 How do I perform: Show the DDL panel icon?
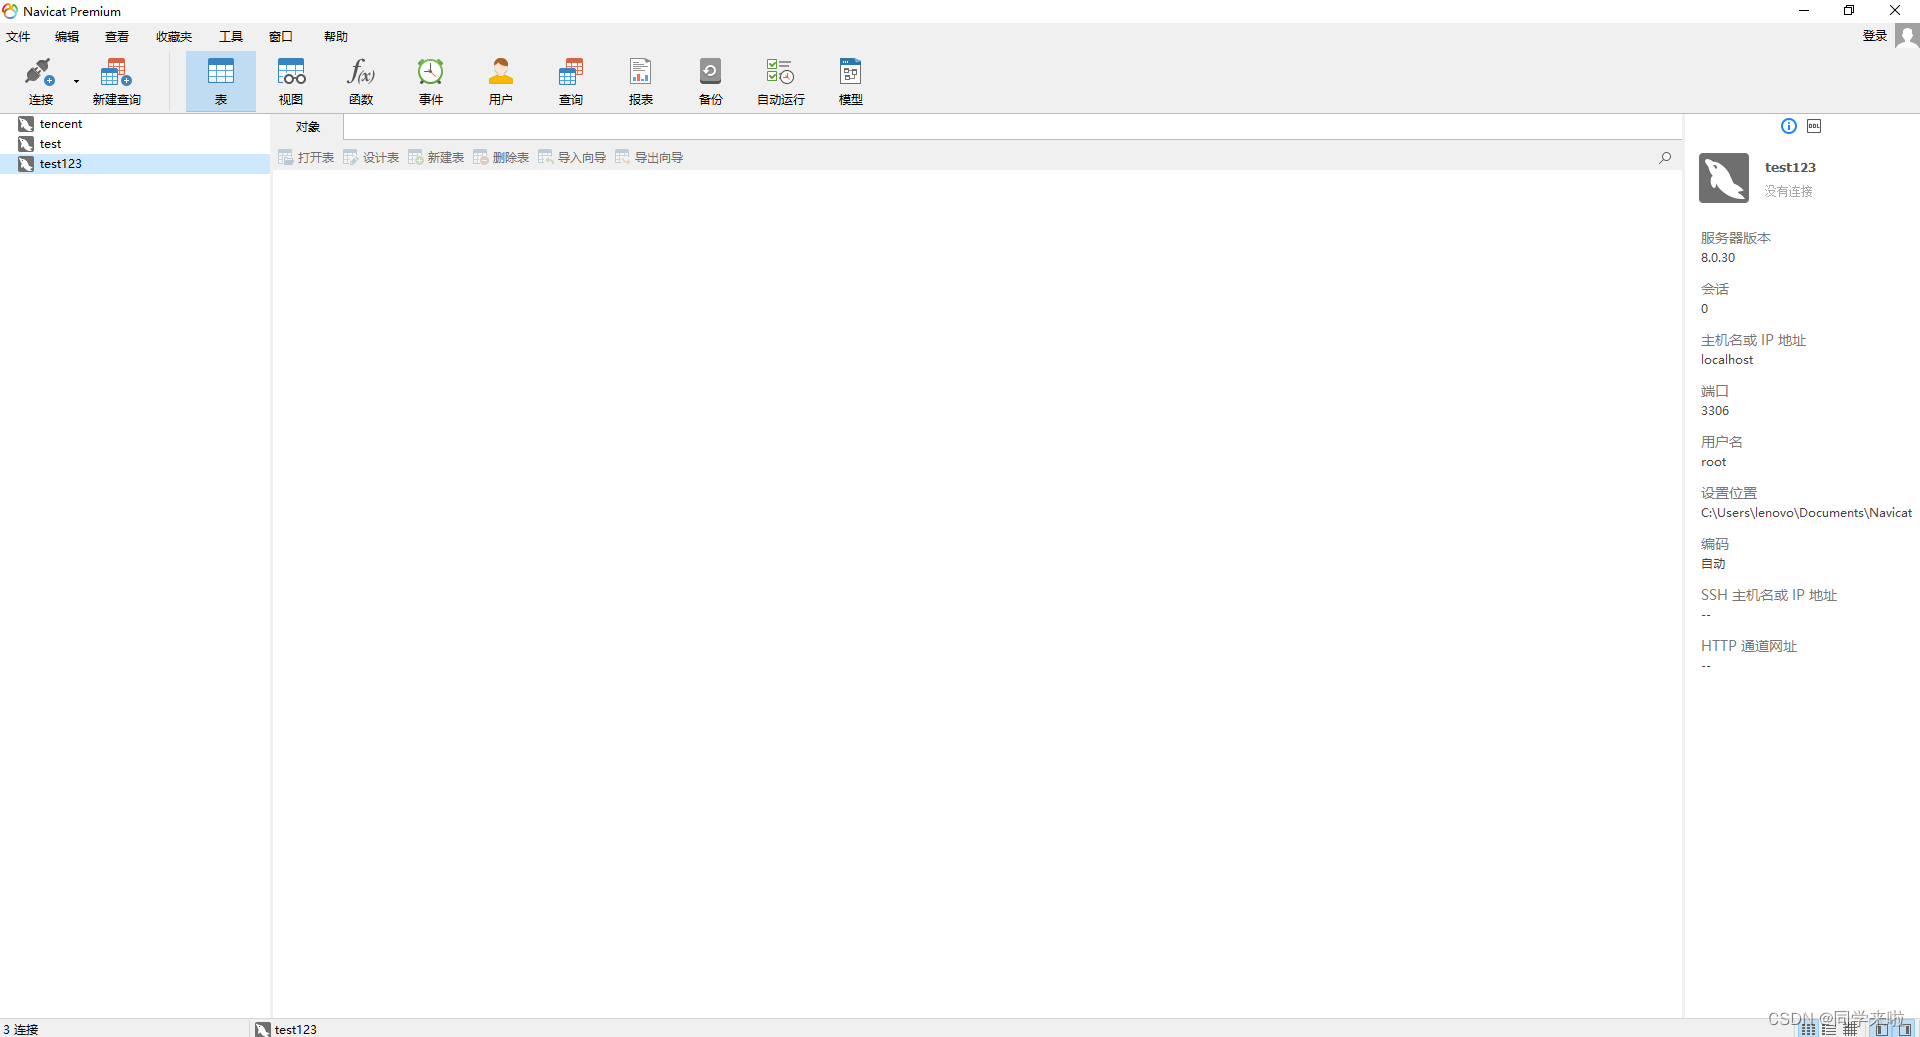pyautogui.click(x=1814, y=126)
